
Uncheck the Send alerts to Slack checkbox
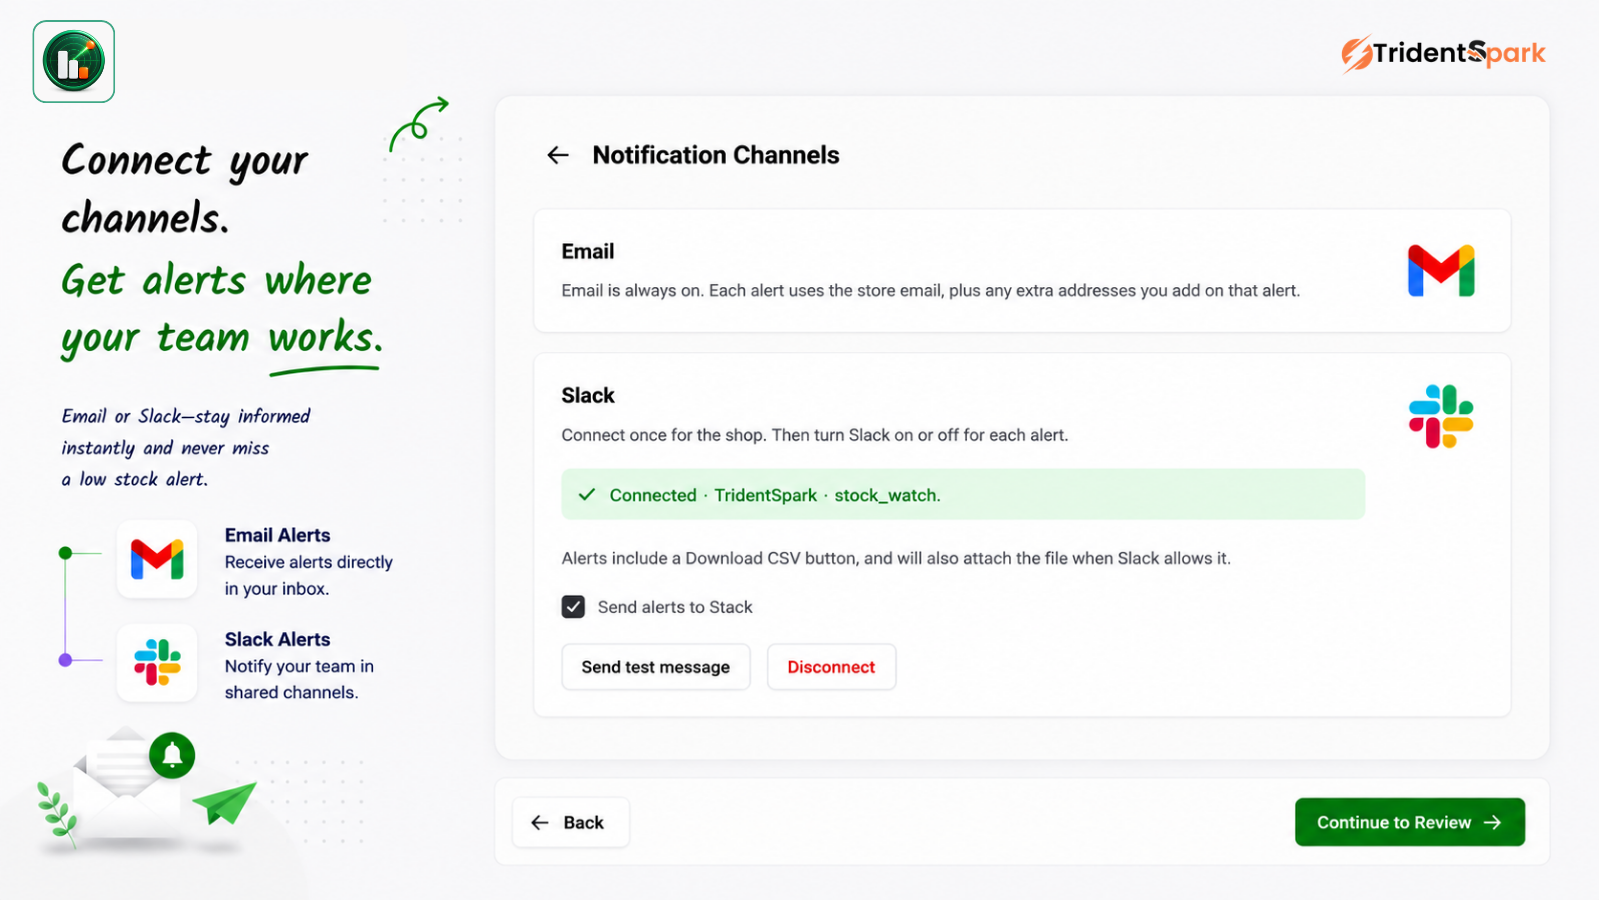pos(573,607)
